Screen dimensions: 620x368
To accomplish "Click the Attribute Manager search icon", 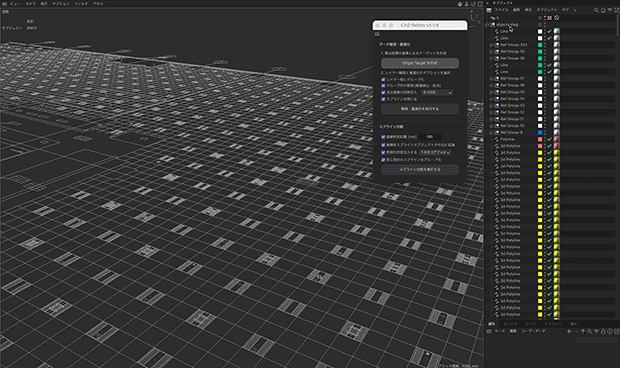I will coord(590,331).
